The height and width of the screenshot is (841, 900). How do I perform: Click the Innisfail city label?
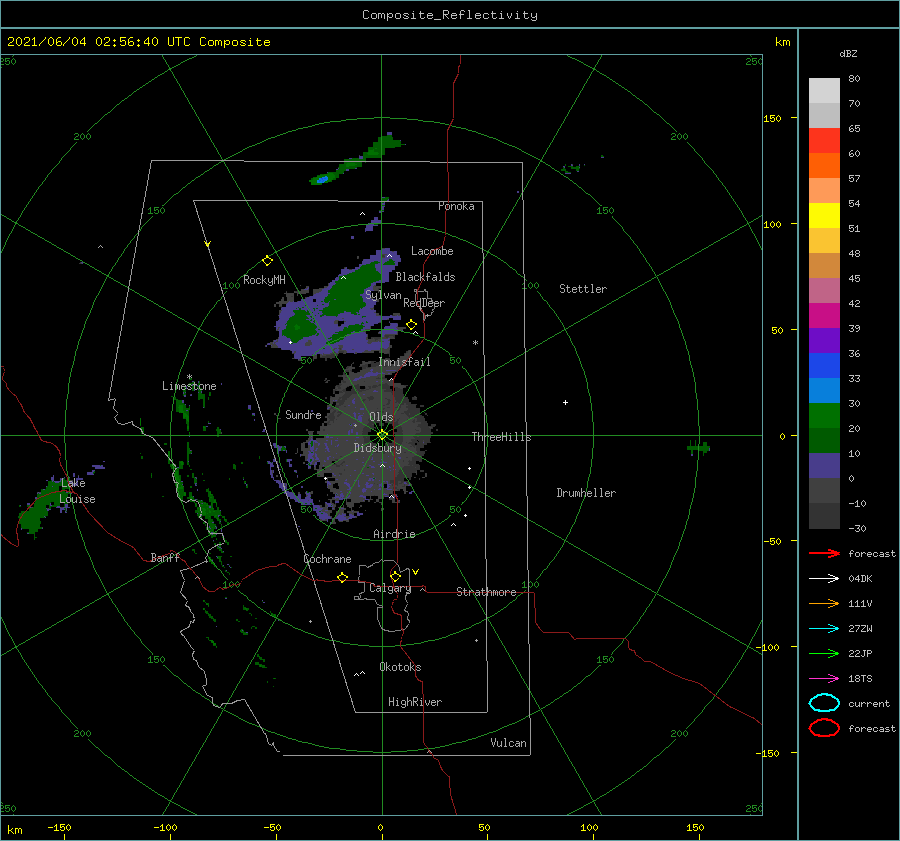405,362
